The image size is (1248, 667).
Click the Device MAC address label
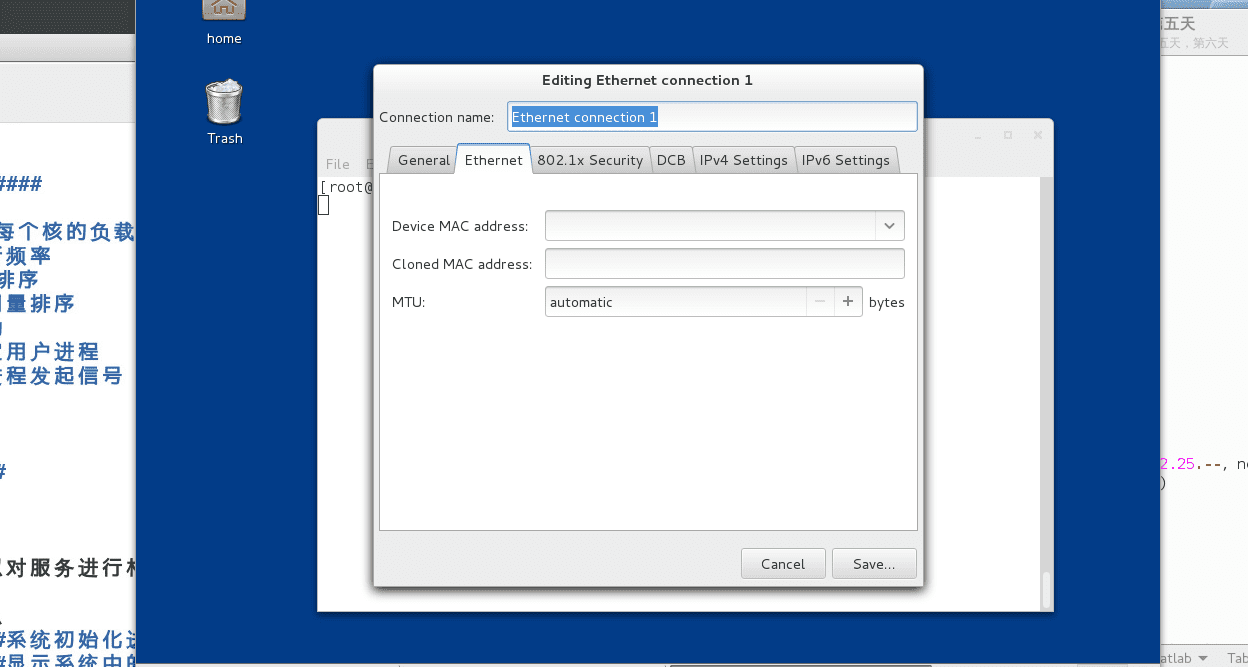460,226
